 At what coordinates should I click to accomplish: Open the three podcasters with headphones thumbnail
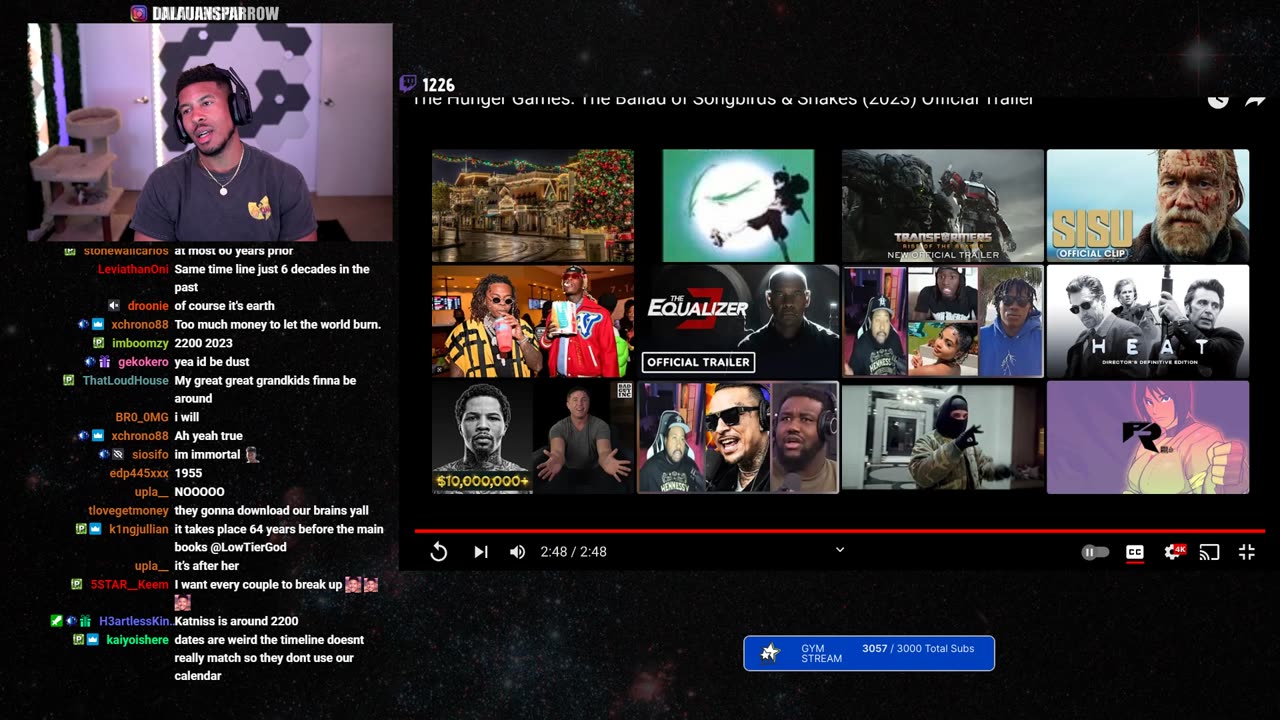(738, 437)
